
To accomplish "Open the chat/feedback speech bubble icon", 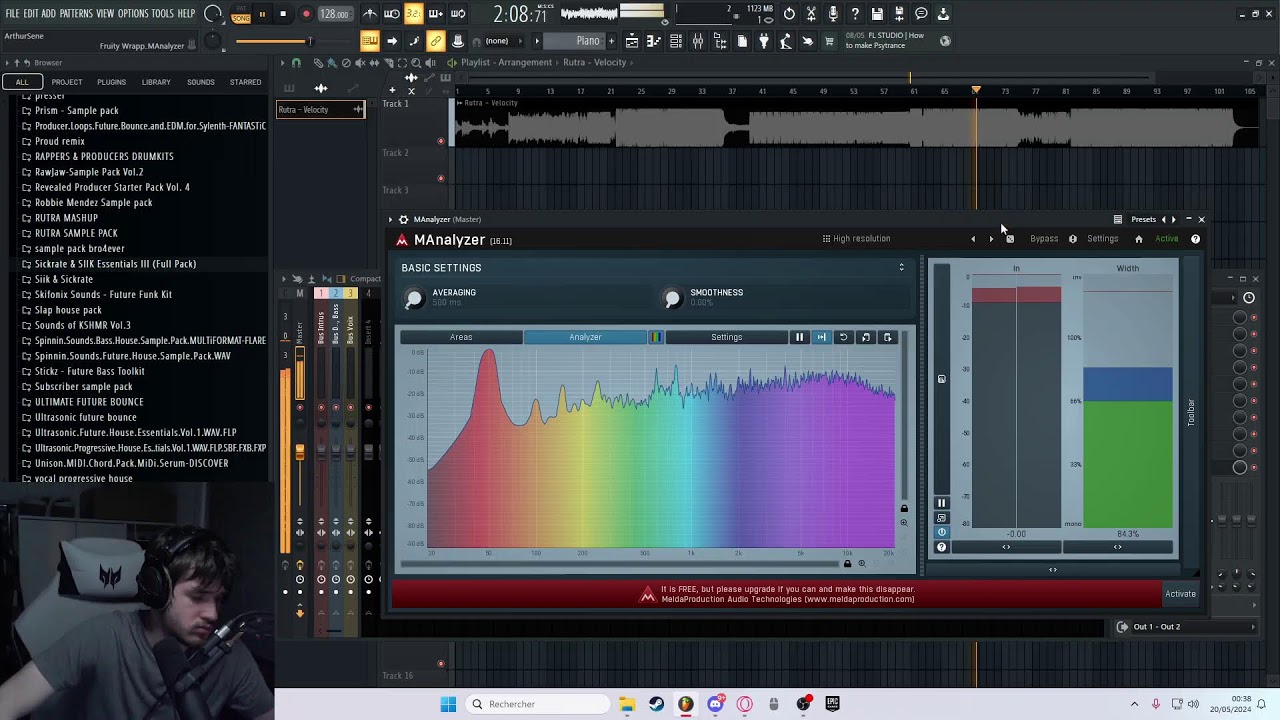I will [x=921, y=14].
